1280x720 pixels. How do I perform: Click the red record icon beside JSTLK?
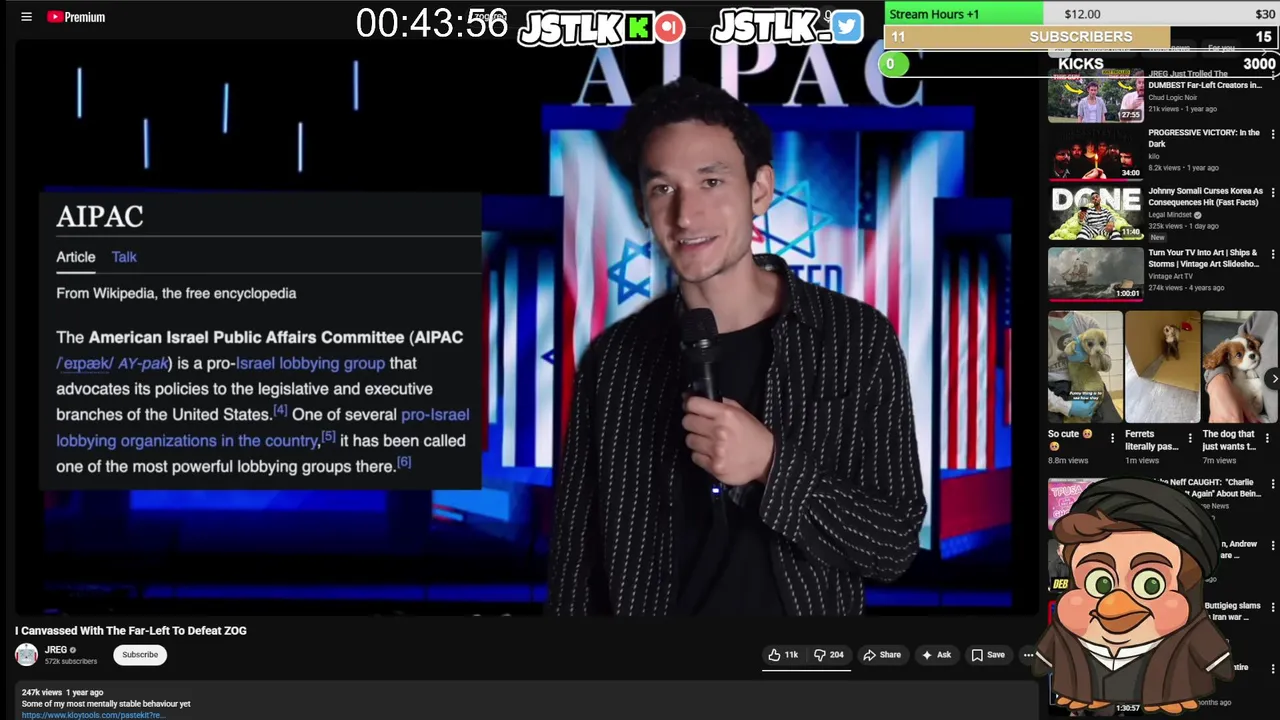670,27
